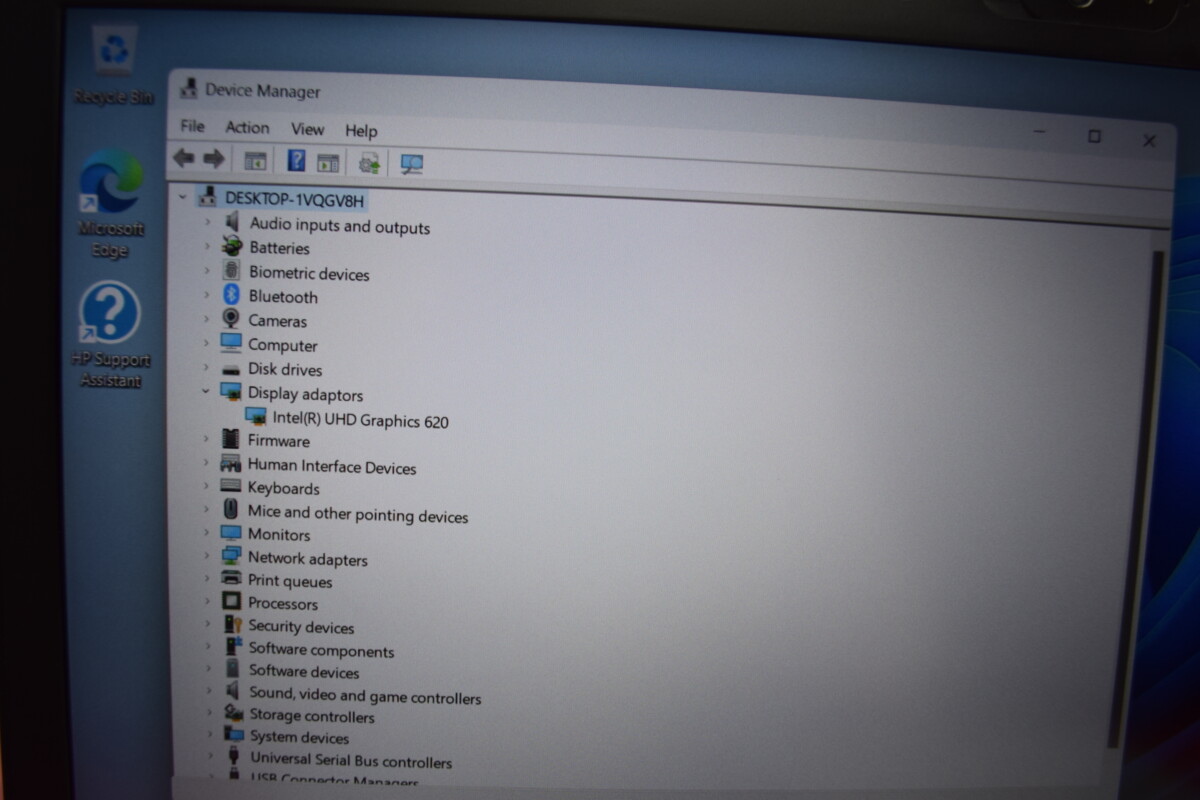Click the Firmware chip icon
Image resolution: width=1200 pixels, height=800 pixels.
pyautogui.click(x=231, y=439)
